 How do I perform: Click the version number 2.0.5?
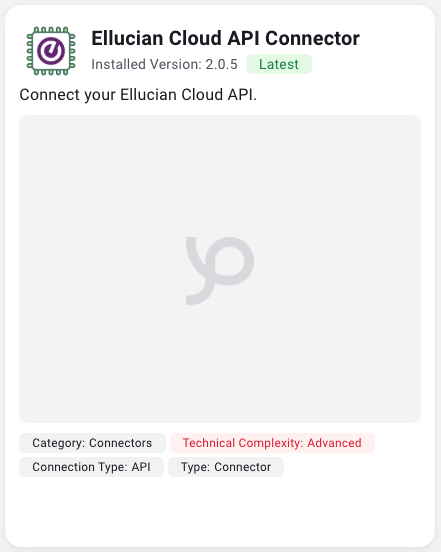pyautogui.click(x=222, y=64)
